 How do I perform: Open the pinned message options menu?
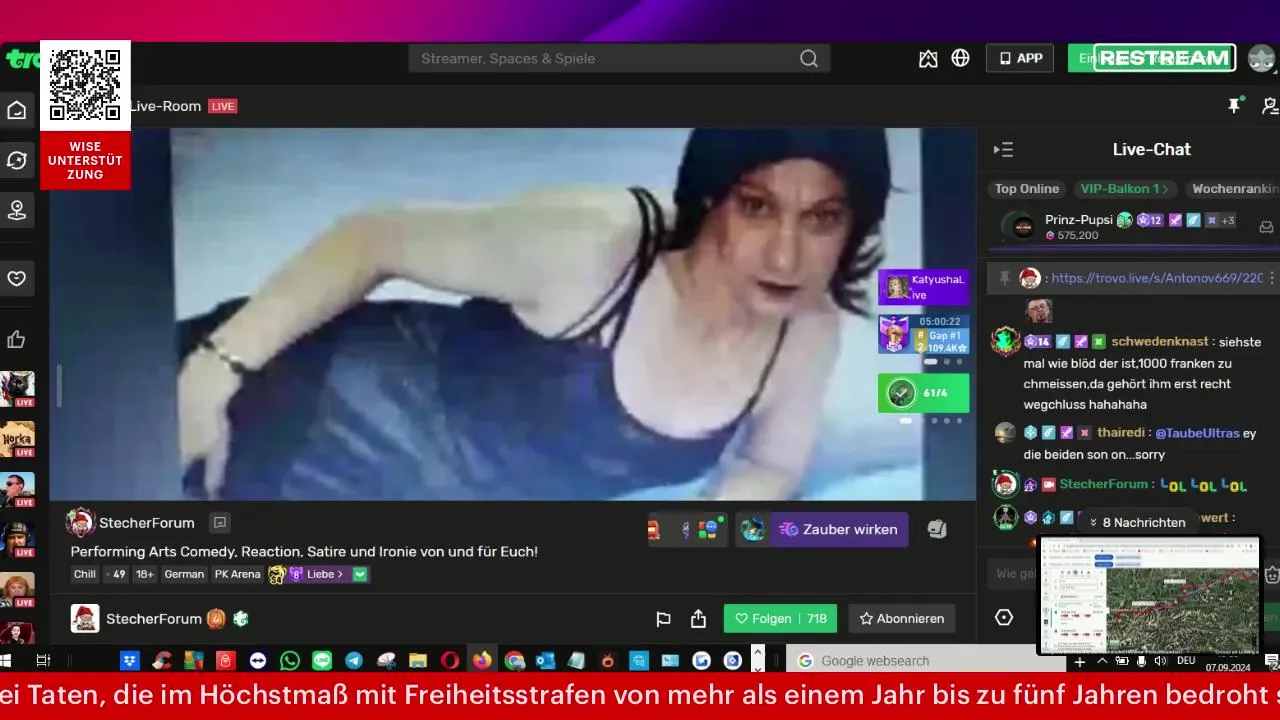pyautogui.click(x=1272, y=278)
